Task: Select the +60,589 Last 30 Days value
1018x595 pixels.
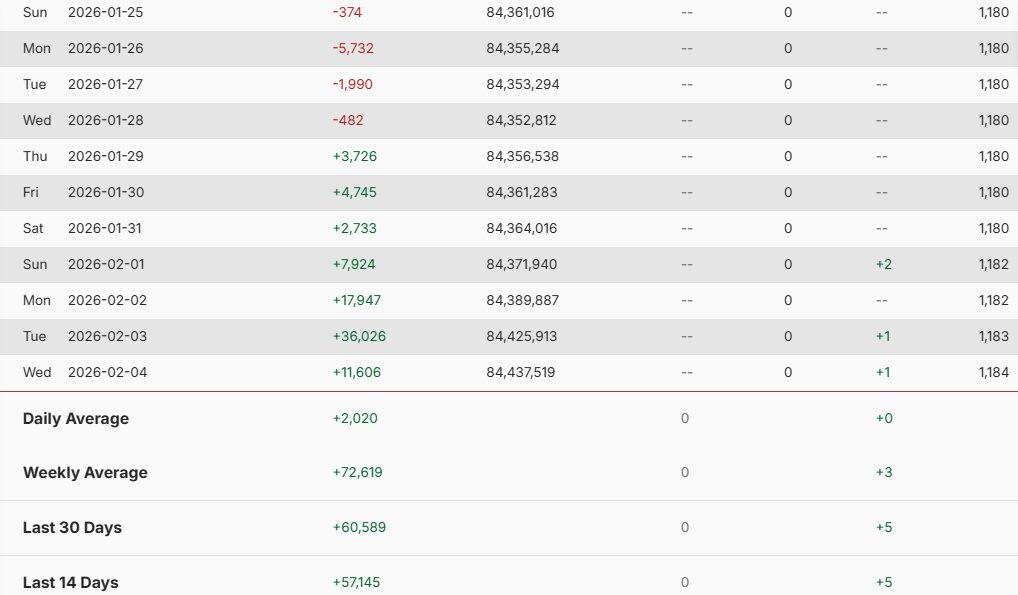Action: coord(357,527)
